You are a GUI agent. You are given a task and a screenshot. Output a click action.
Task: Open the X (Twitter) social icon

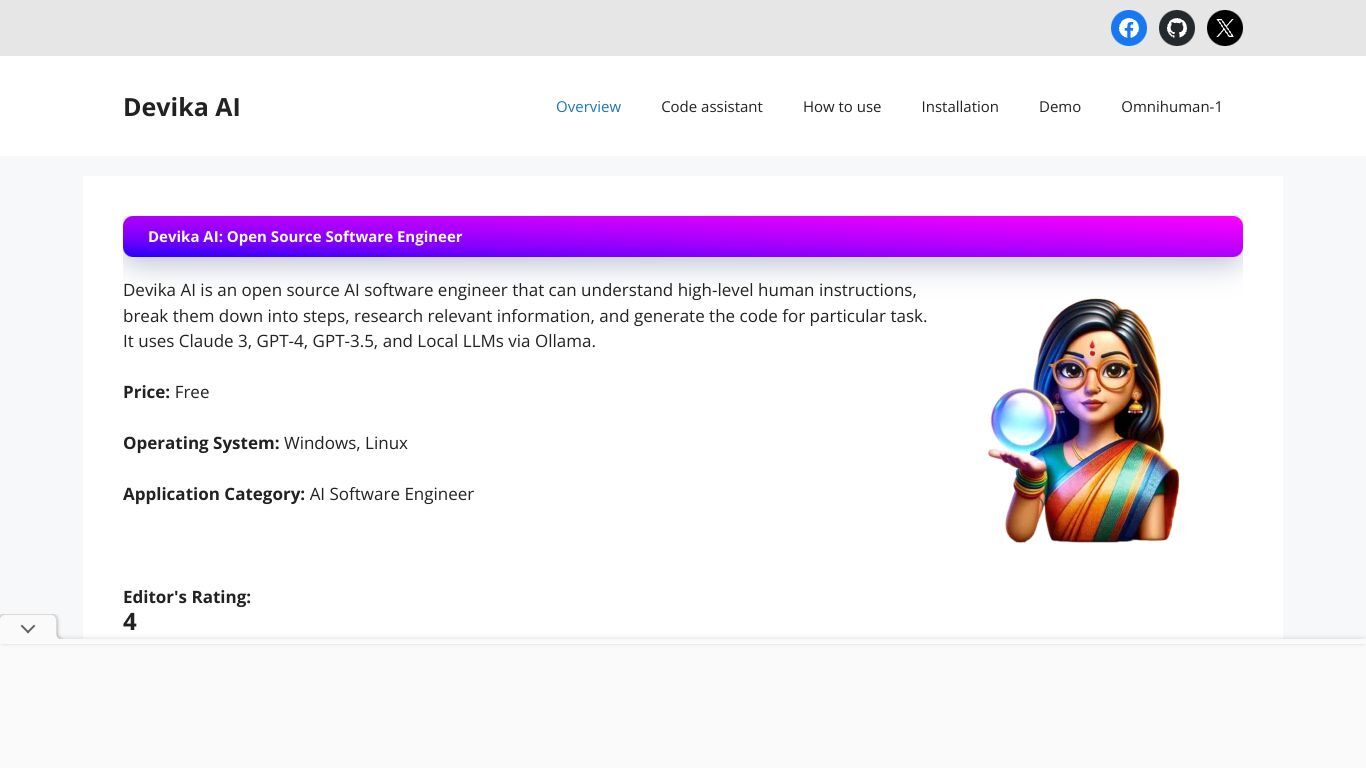pyautogui.click(x=1225, y=28)
